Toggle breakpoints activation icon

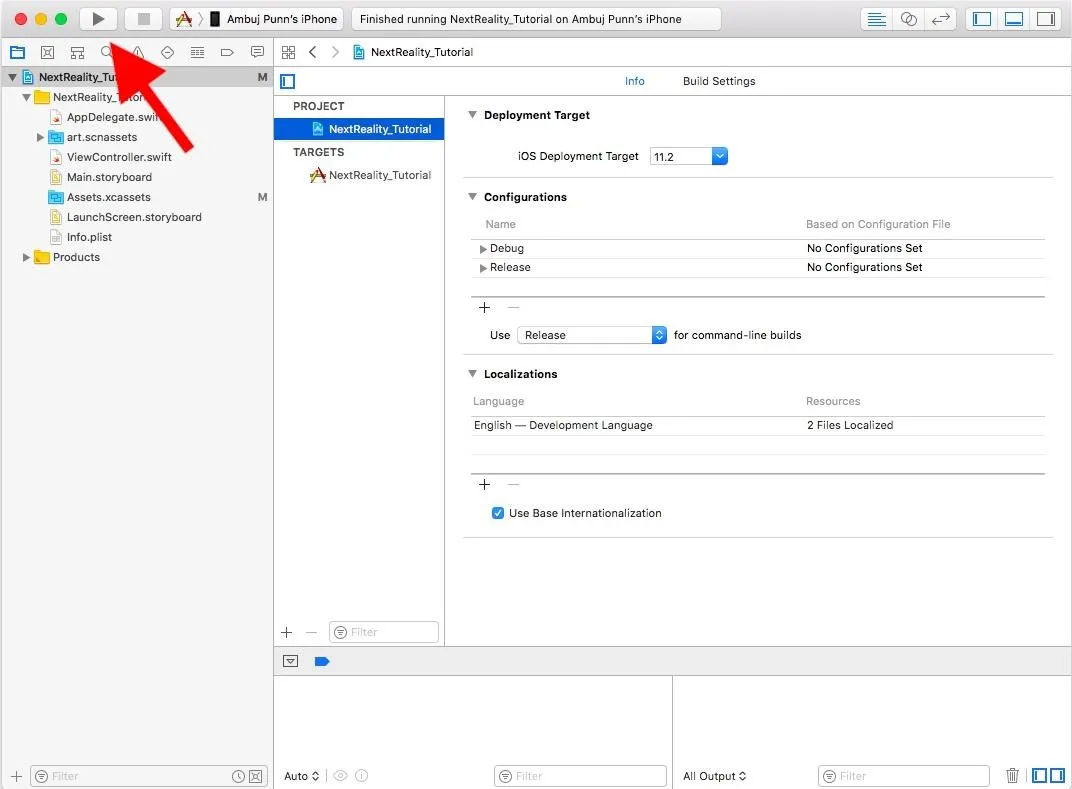point(322,661)
